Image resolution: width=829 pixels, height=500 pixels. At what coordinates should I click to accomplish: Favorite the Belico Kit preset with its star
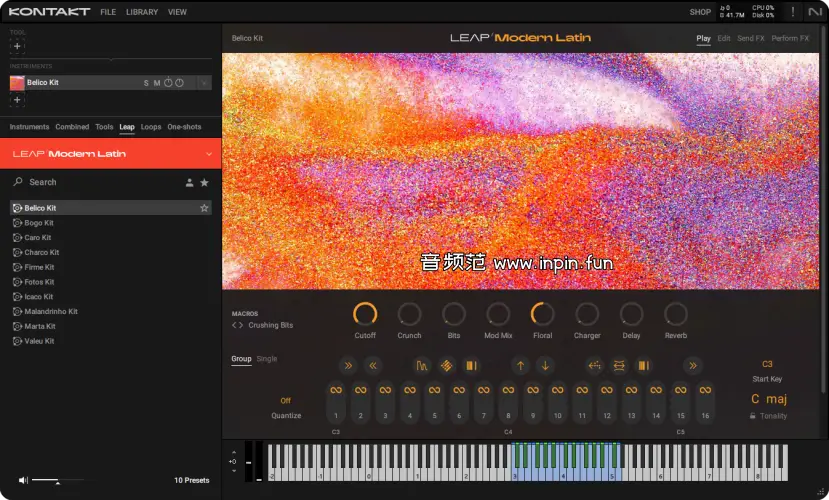204,208
